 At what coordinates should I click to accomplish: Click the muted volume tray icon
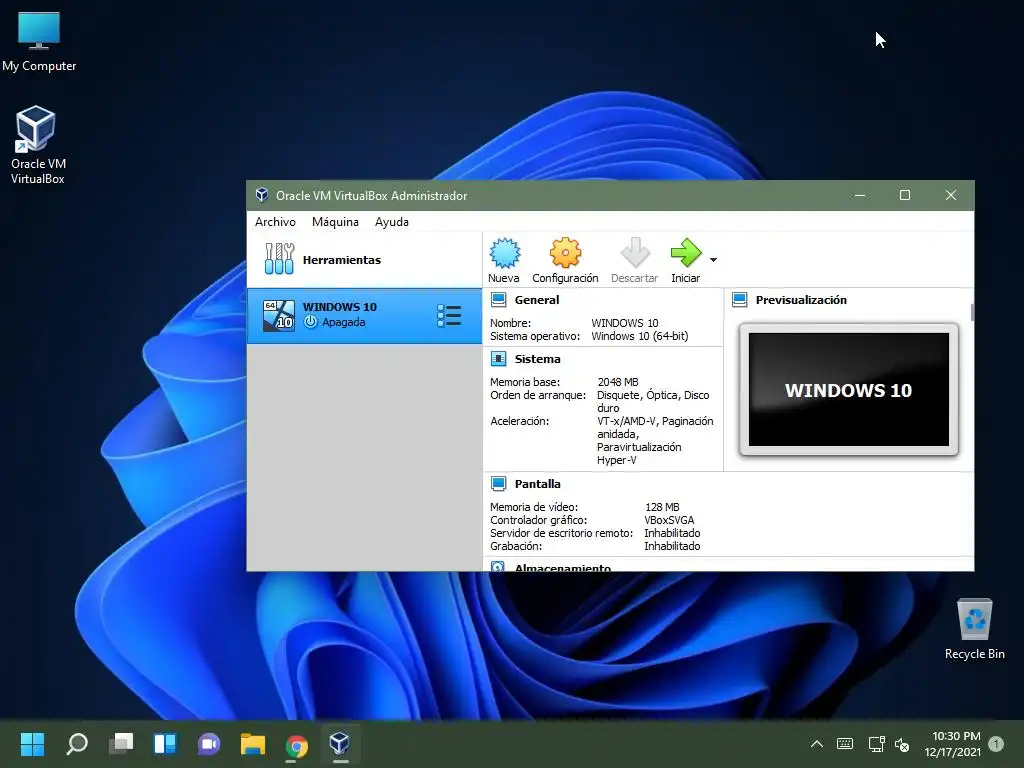[x=902, y=744]
